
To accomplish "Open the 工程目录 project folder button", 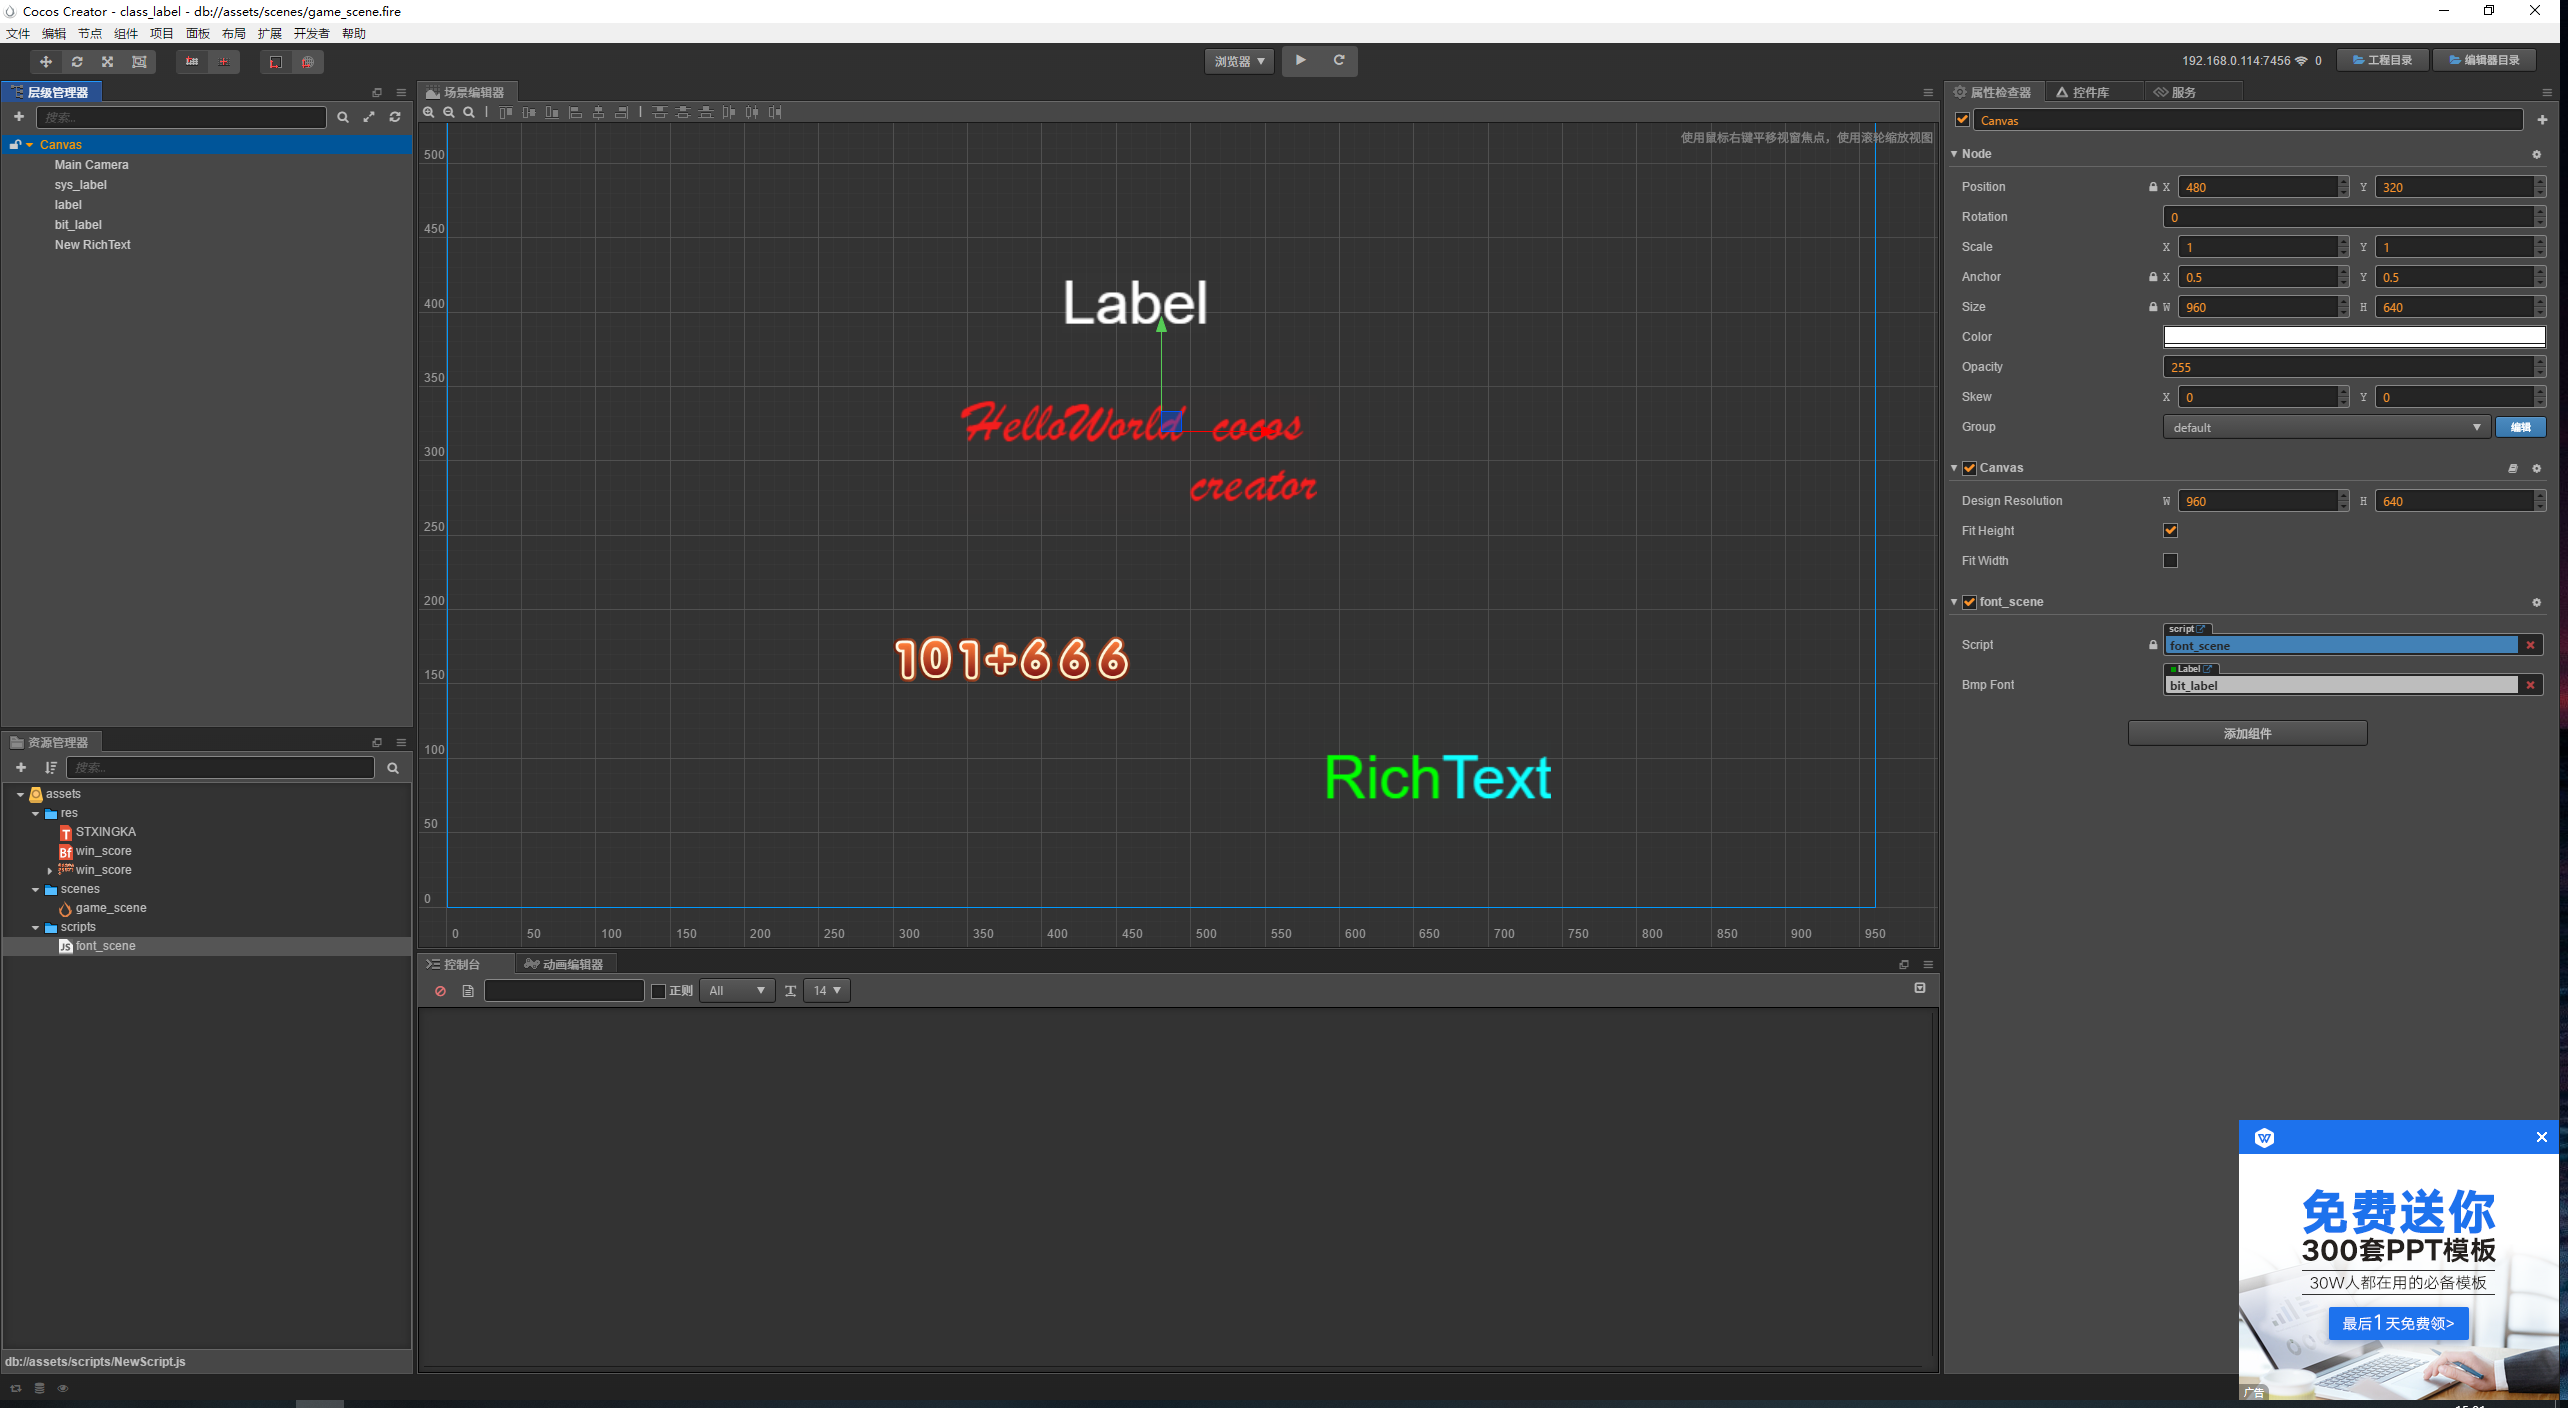I will (x=2382, y=60).
